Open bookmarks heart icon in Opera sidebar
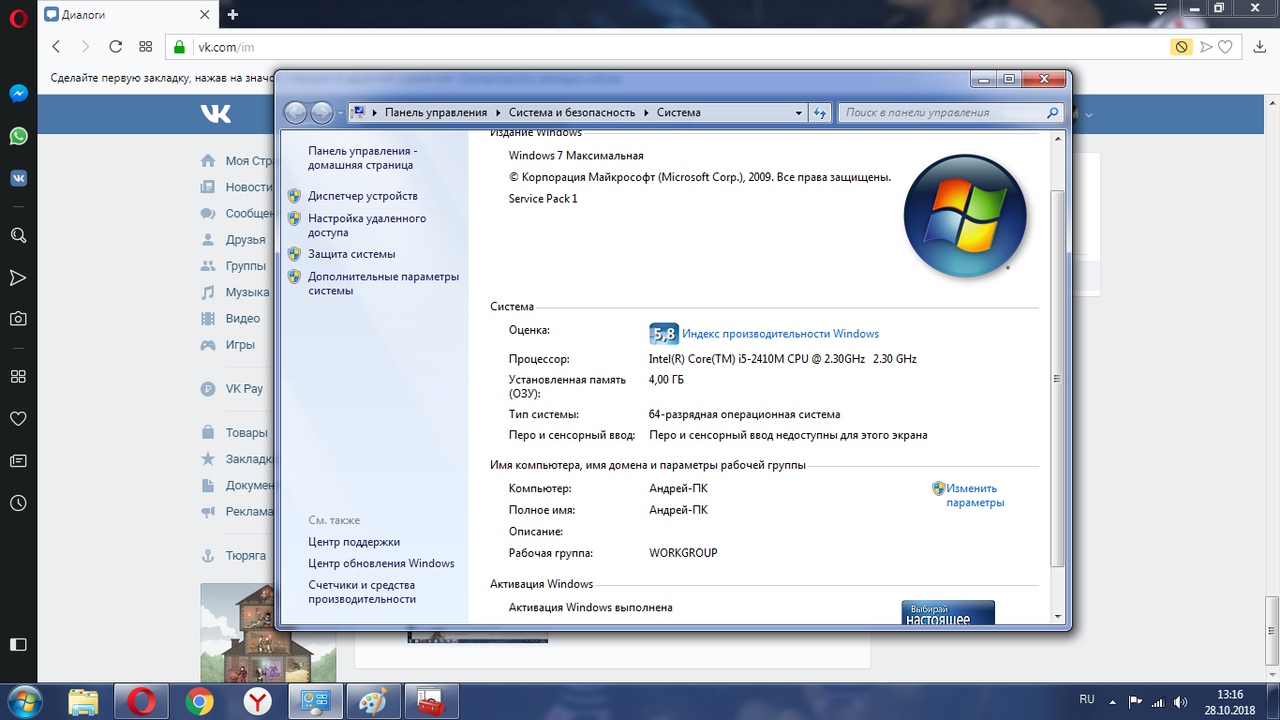 point(18,418)
